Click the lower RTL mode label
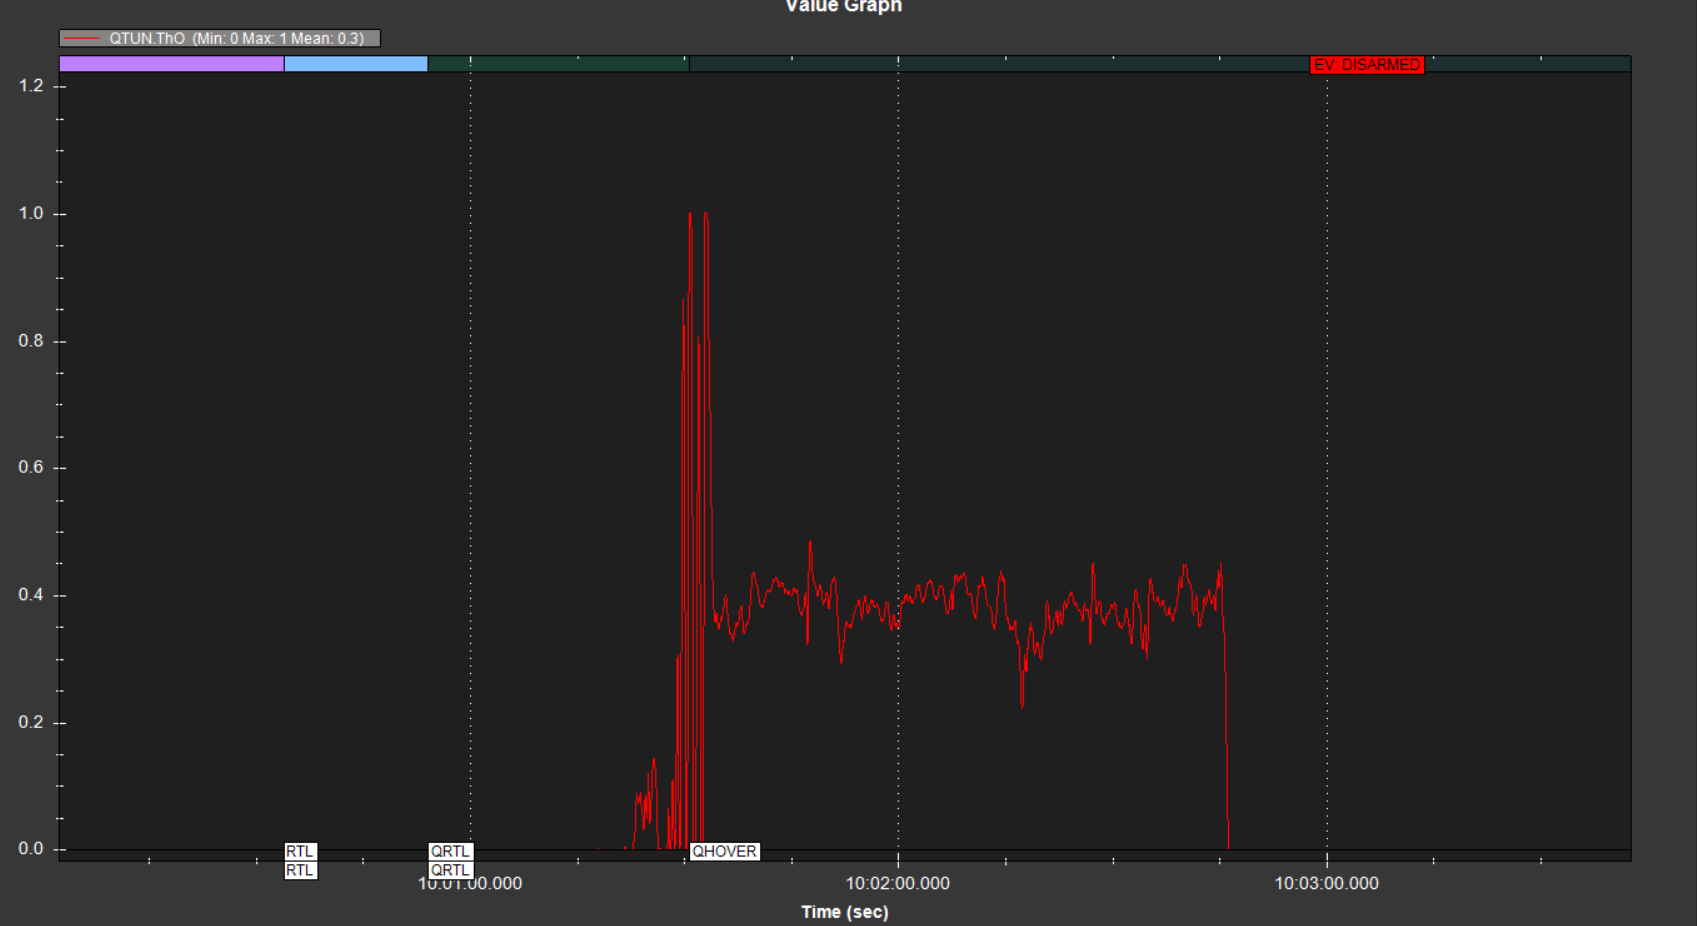1697x926 pixels. (300, 871)
